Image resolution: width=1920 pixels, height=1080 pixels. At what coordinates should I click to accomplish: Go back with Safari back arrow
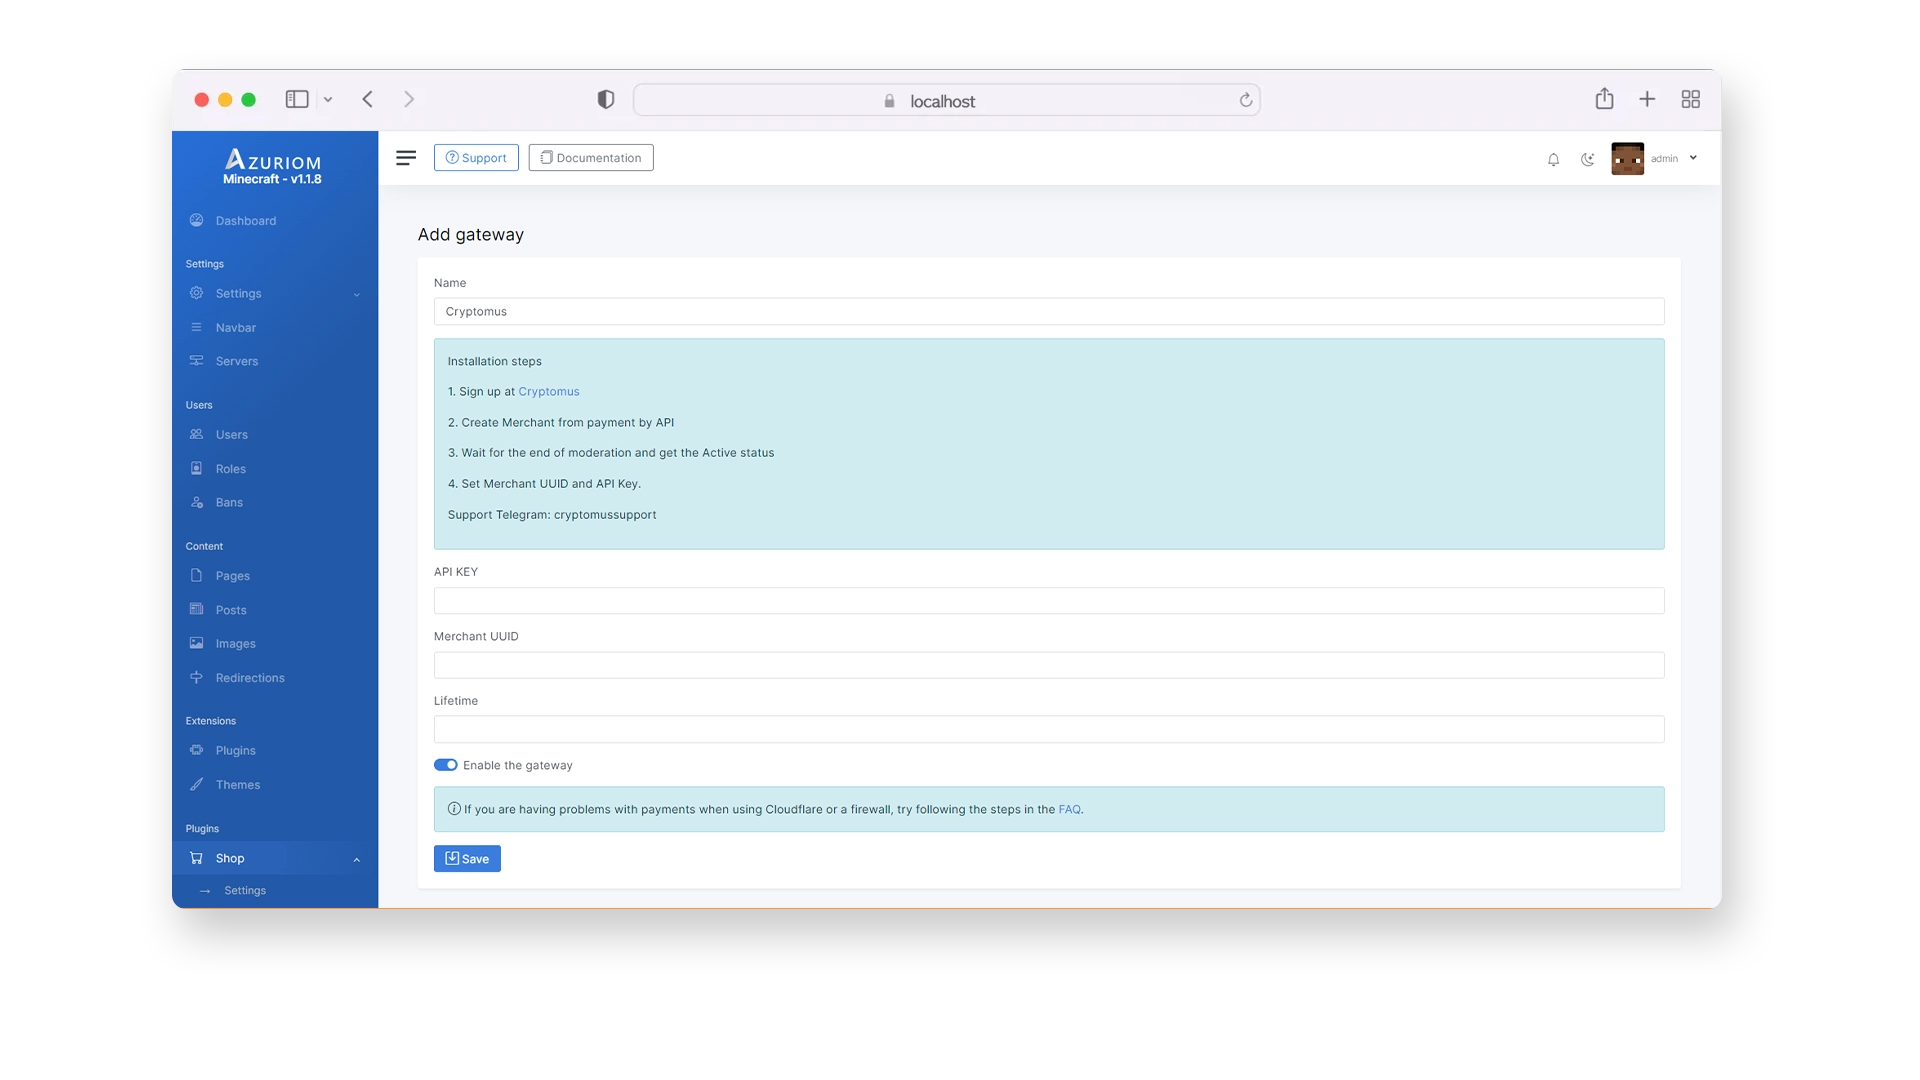(x=368, y=99)
